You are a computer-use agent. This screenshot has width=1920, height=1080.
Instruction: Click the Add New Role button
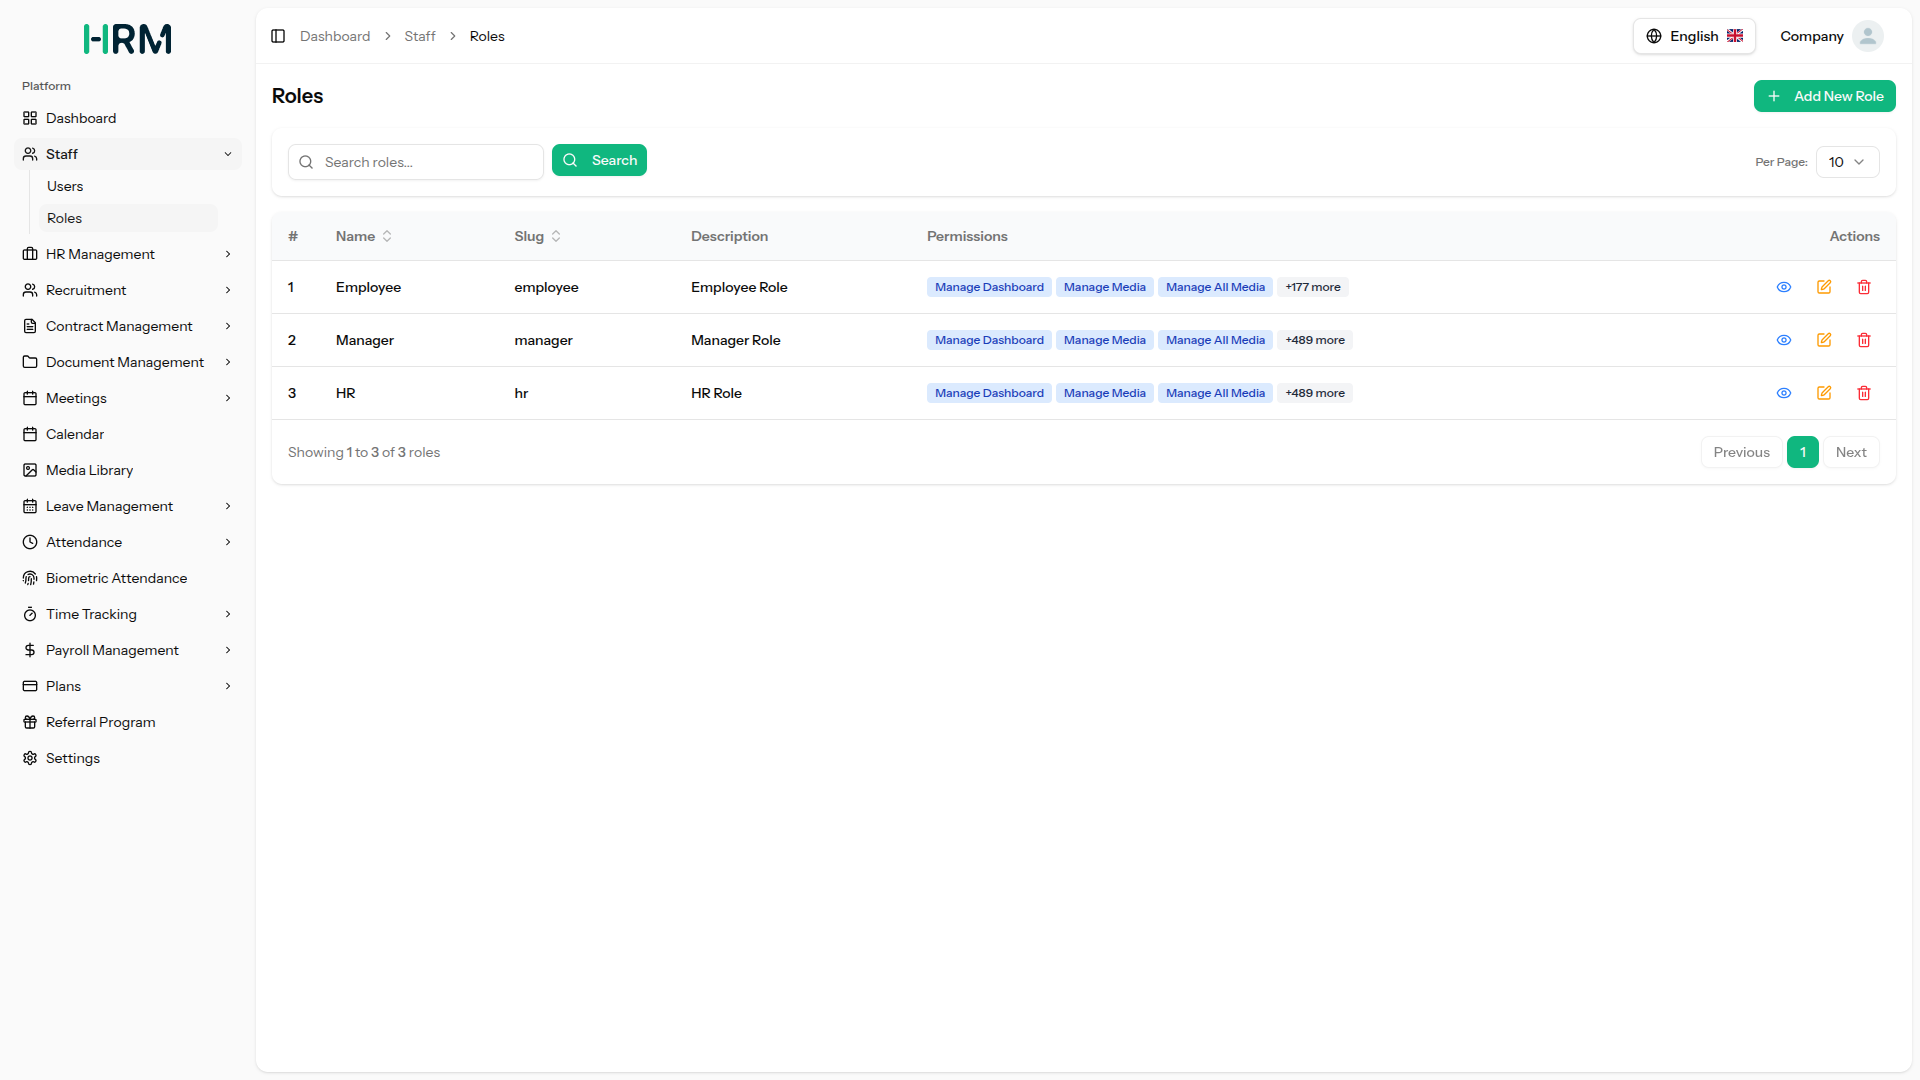click(1824, 96)
